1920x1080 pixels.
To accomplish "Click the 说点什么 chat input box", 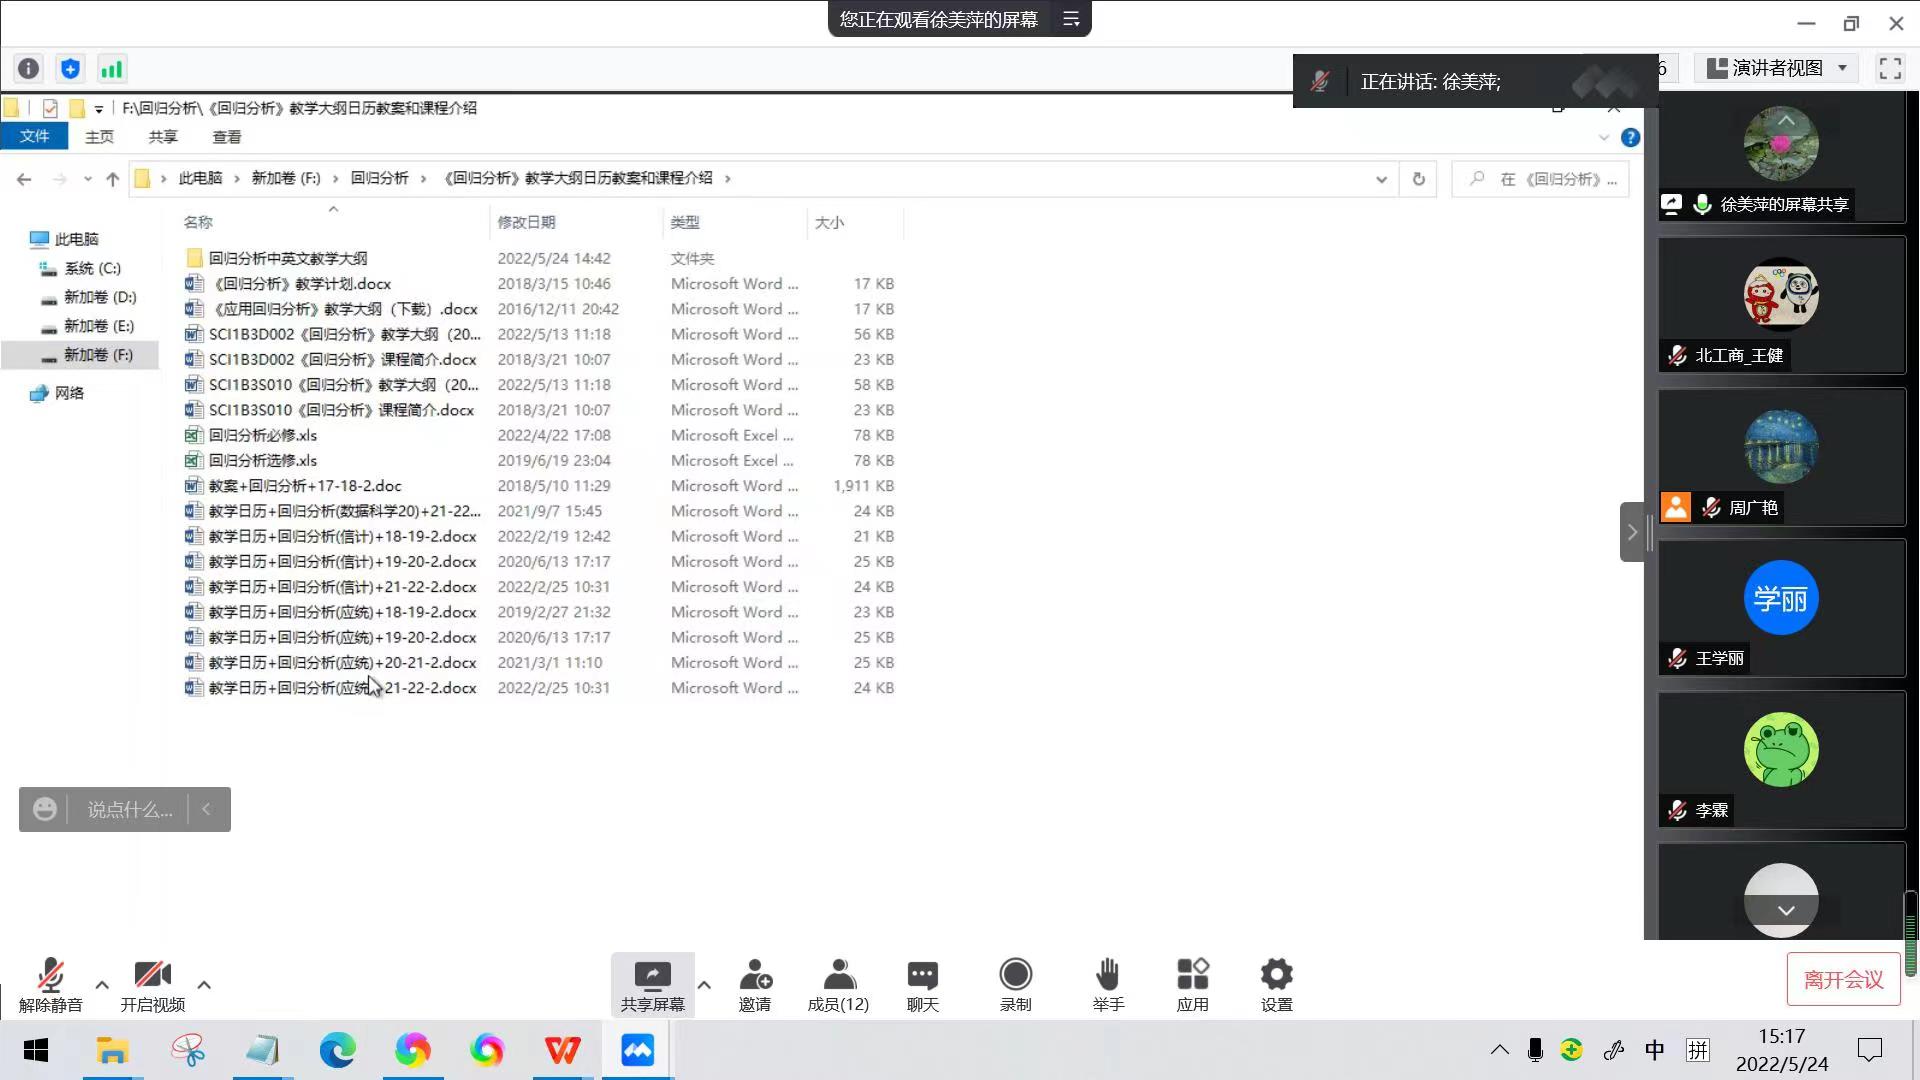I will 130,809.
